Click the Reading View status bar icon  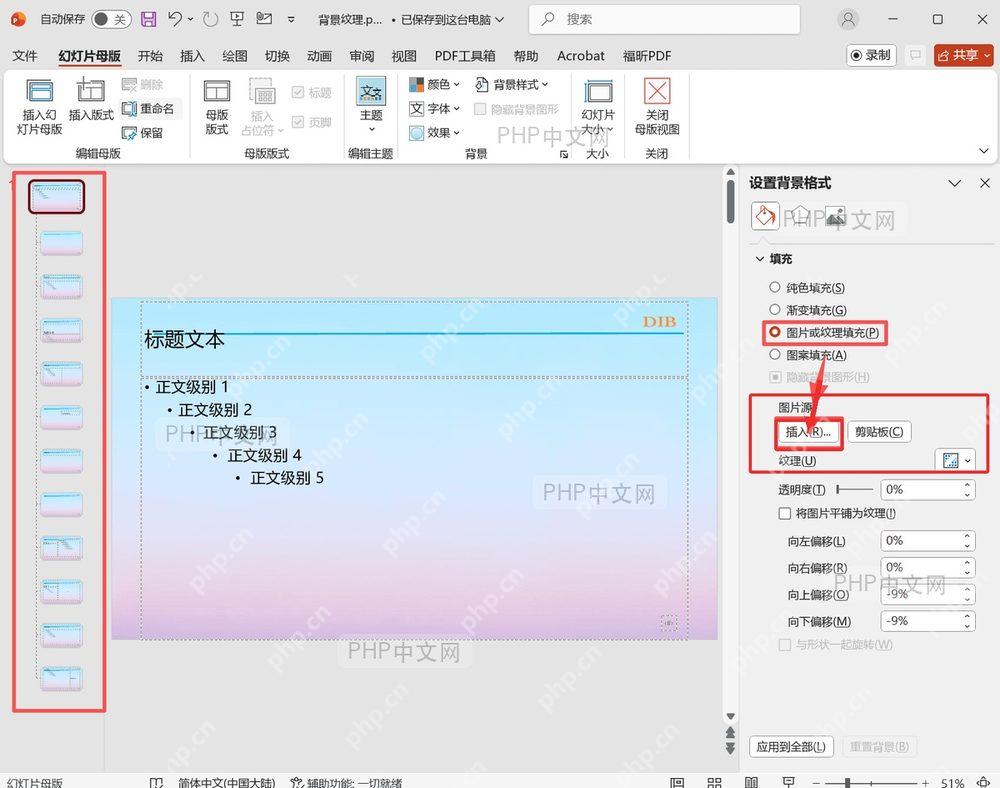click(x=752, y=782)
